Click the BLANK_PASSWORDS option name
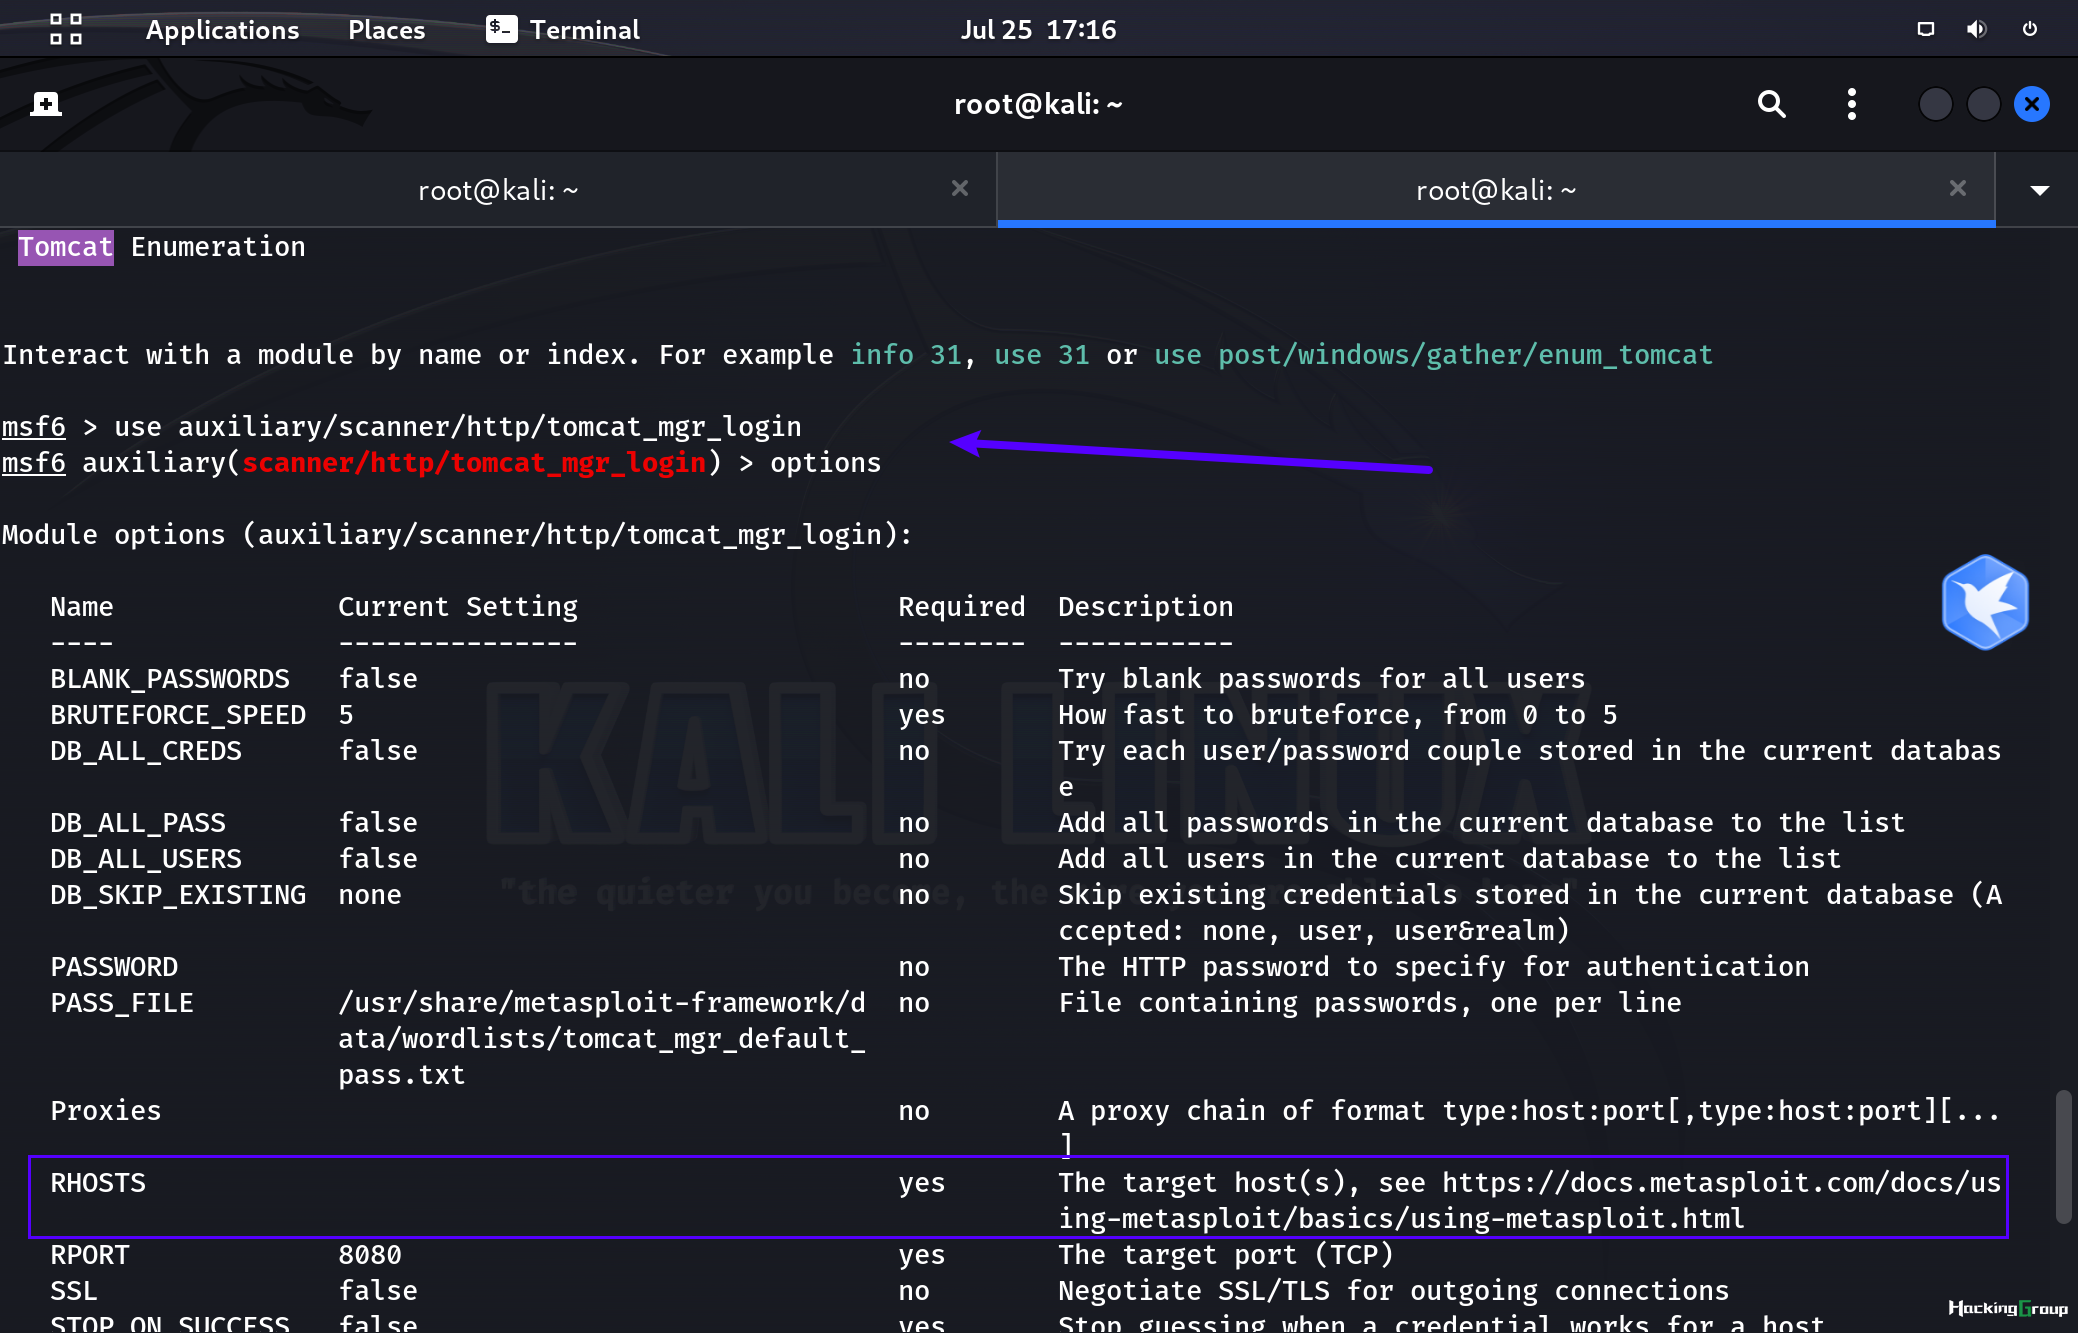This screenshot has width=2078, height=1333. tap(170, 679)
